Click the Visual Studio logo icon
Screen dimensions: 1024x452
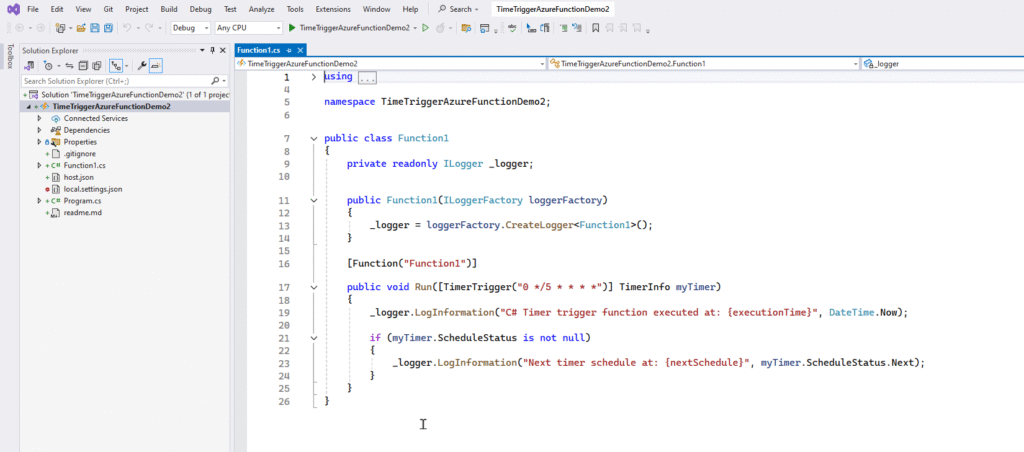[12, 9]
